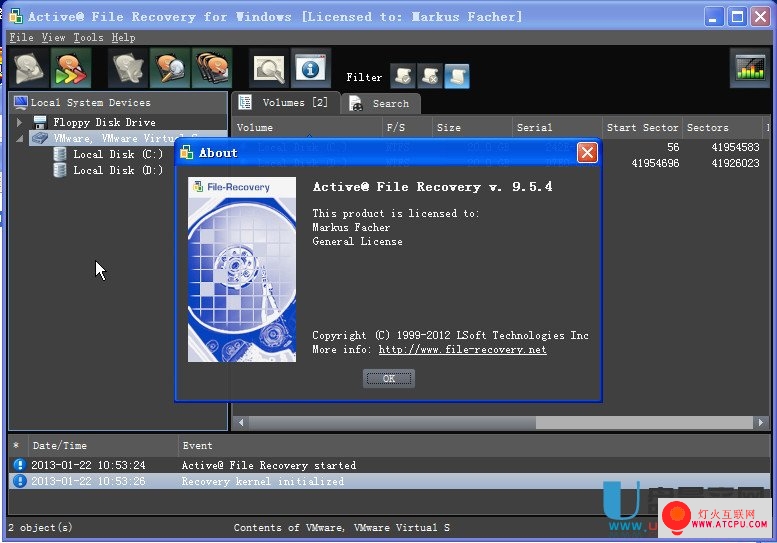Open the View menu
This screenshot has height=543, width=777.
click(x=54, y=37)
